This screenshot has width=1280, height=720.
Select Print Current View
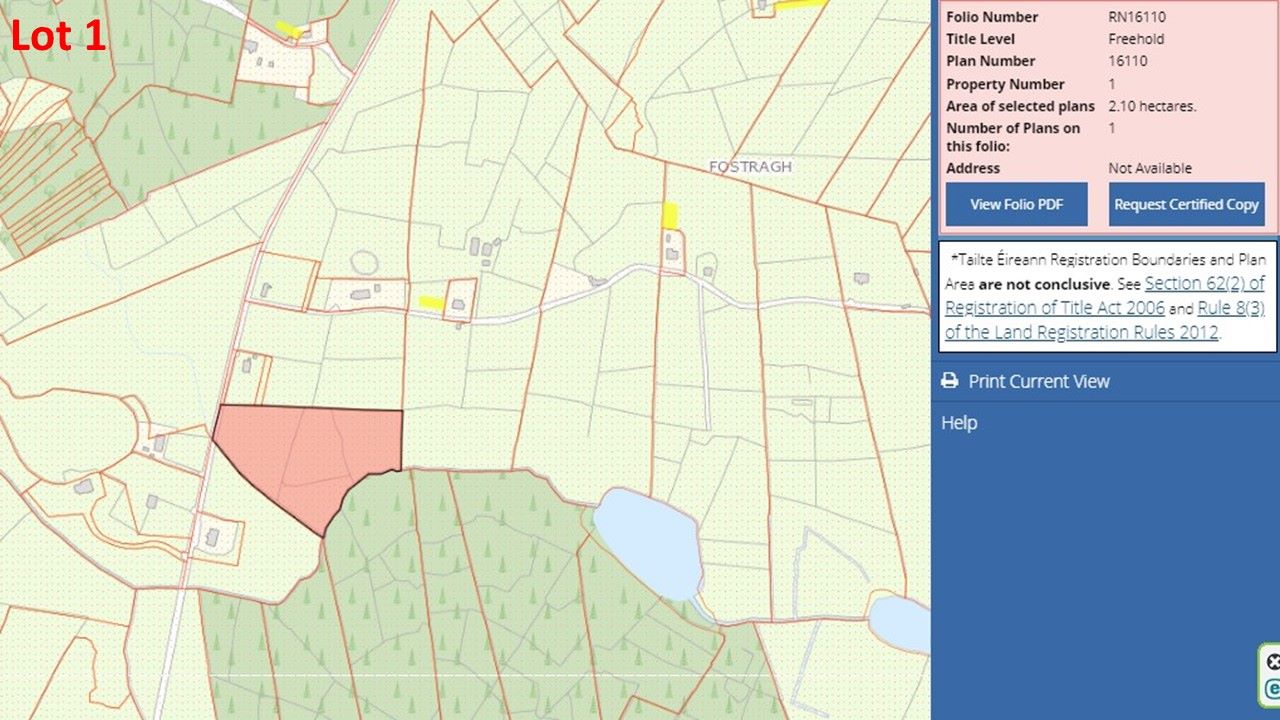click(x=1038, y=381)
